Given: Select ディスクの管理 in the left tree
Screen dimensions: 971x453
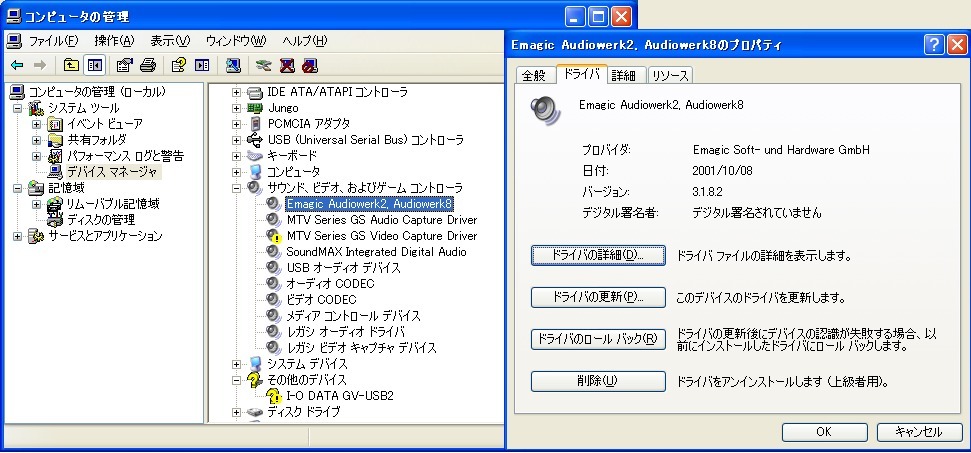Looking at the screenshot, I should pyautogui.click(x=101, y=220).
